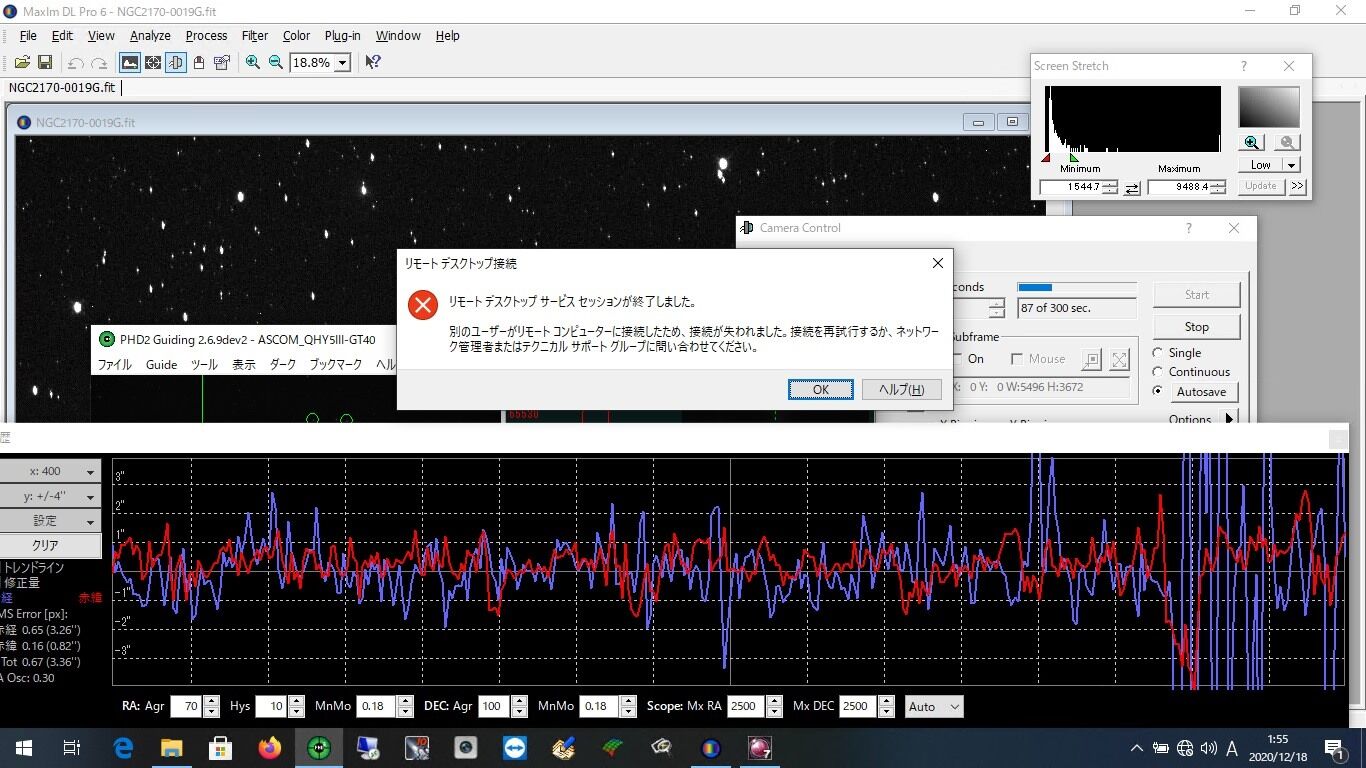Toggle the Screen Stretch window toolbar icon

130,62
